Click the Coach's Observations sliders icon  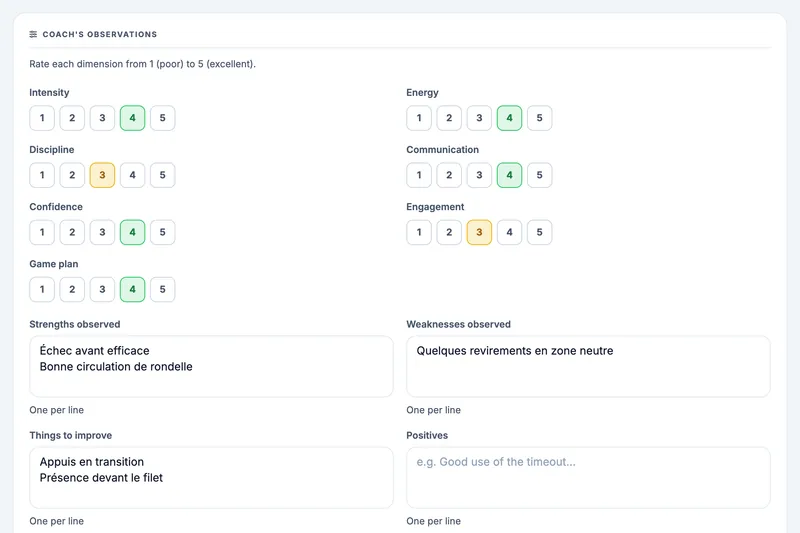[x=33, y=34]
